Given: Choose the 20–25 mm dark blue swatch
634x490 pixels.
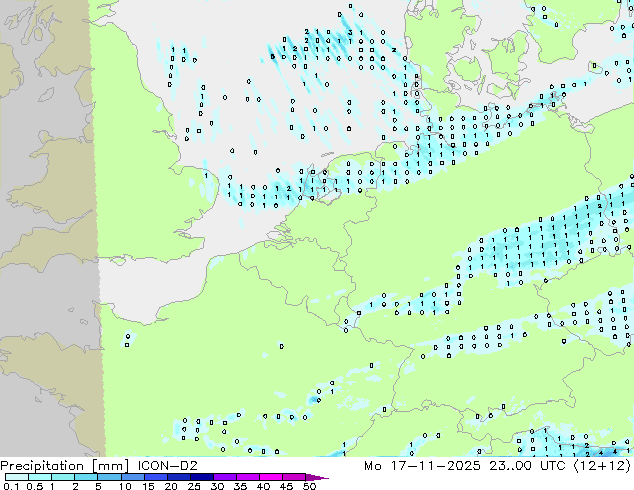Looking at the screenshot, I should click(178, 477).
